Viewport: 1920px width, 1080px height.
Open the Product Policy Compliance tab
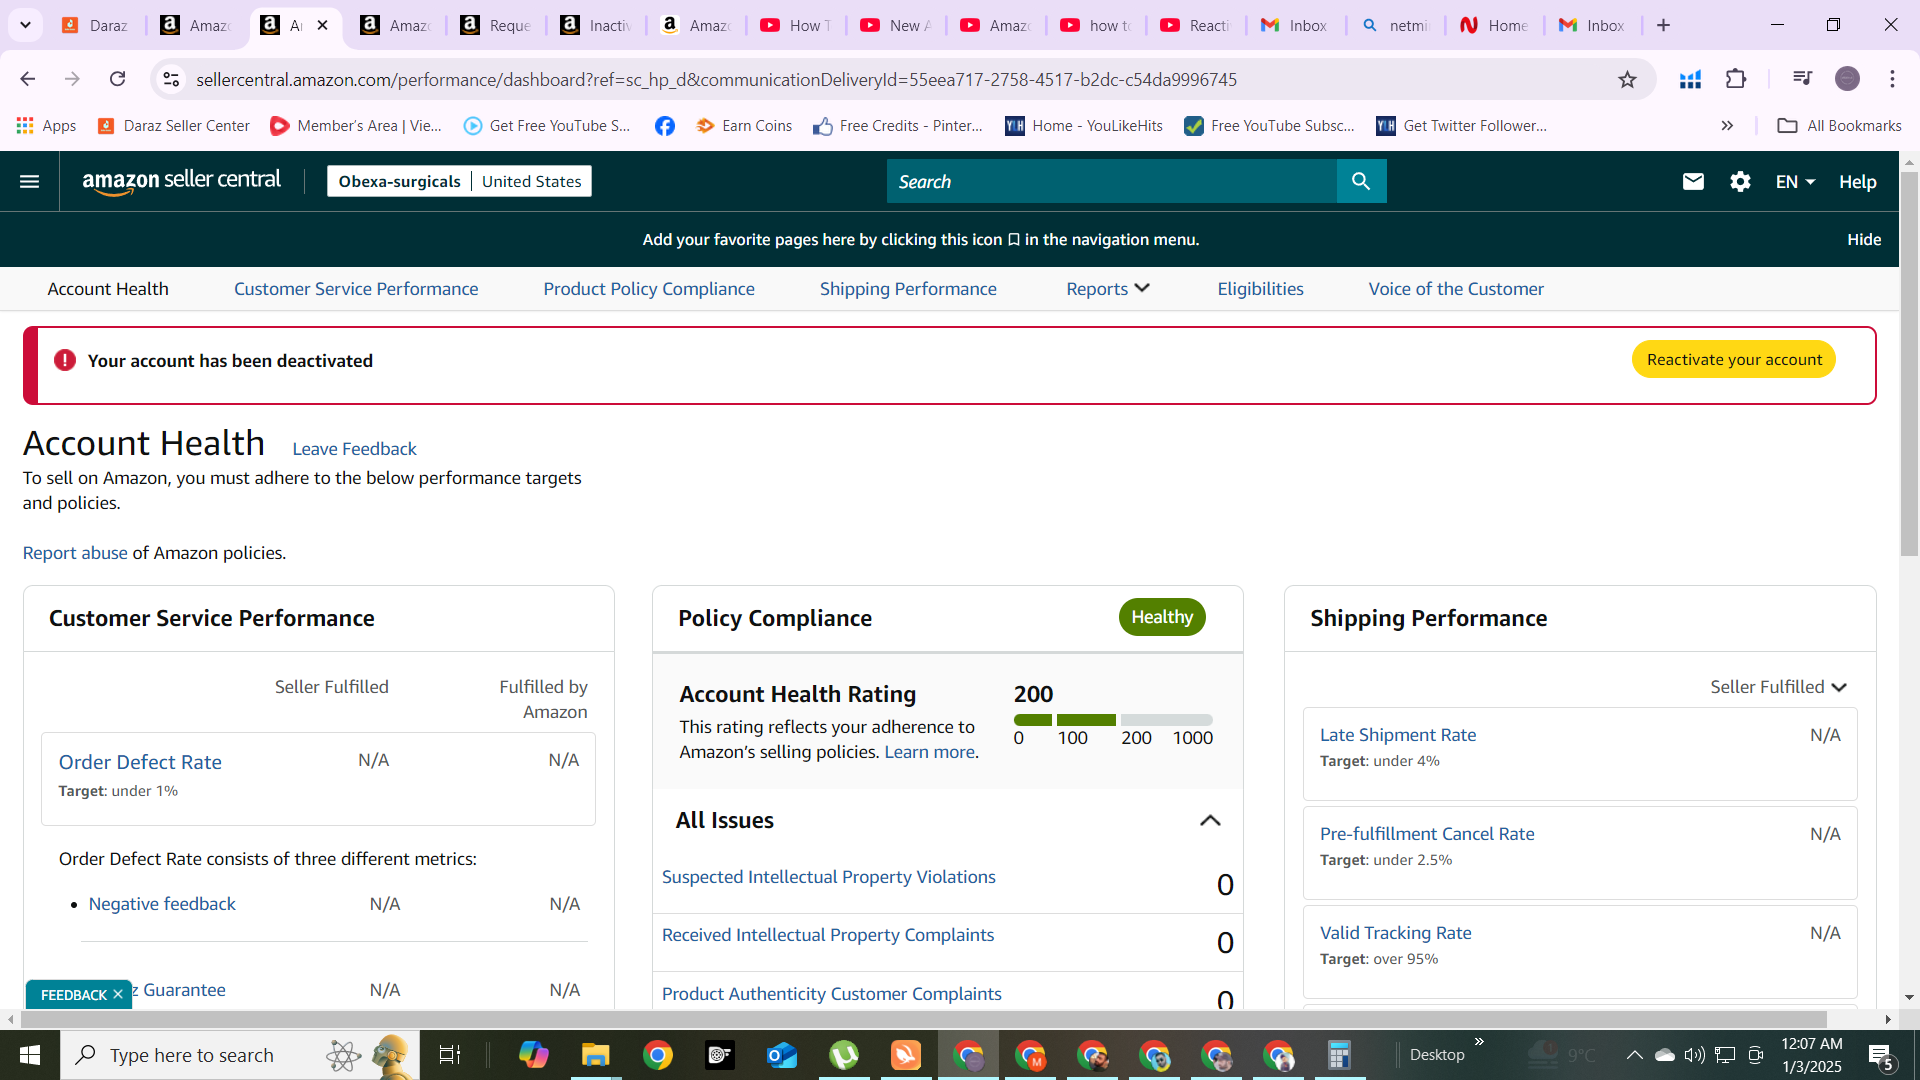649,289
